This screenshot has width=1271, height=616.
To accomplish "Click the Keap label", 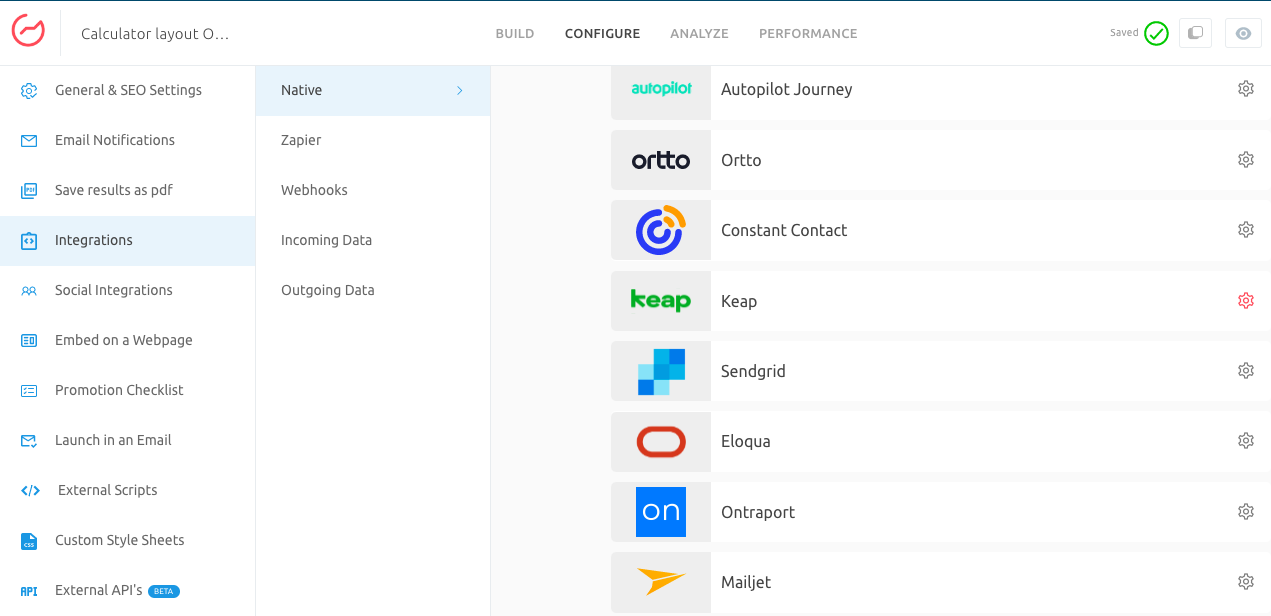I will tap(739, 301).
